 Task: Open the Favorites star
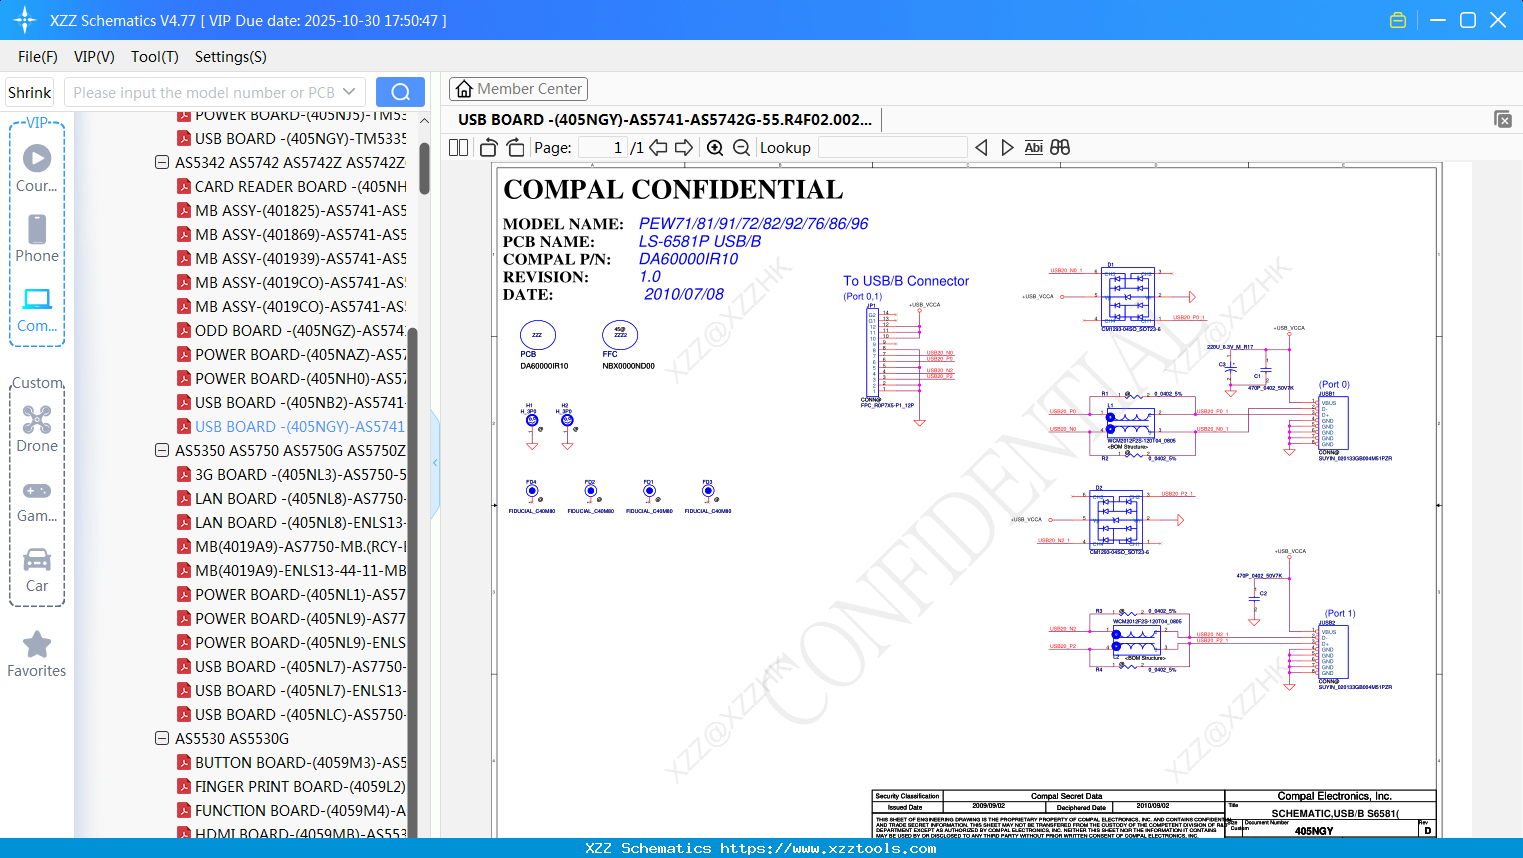pyautogui.click(x=37, y=644)
